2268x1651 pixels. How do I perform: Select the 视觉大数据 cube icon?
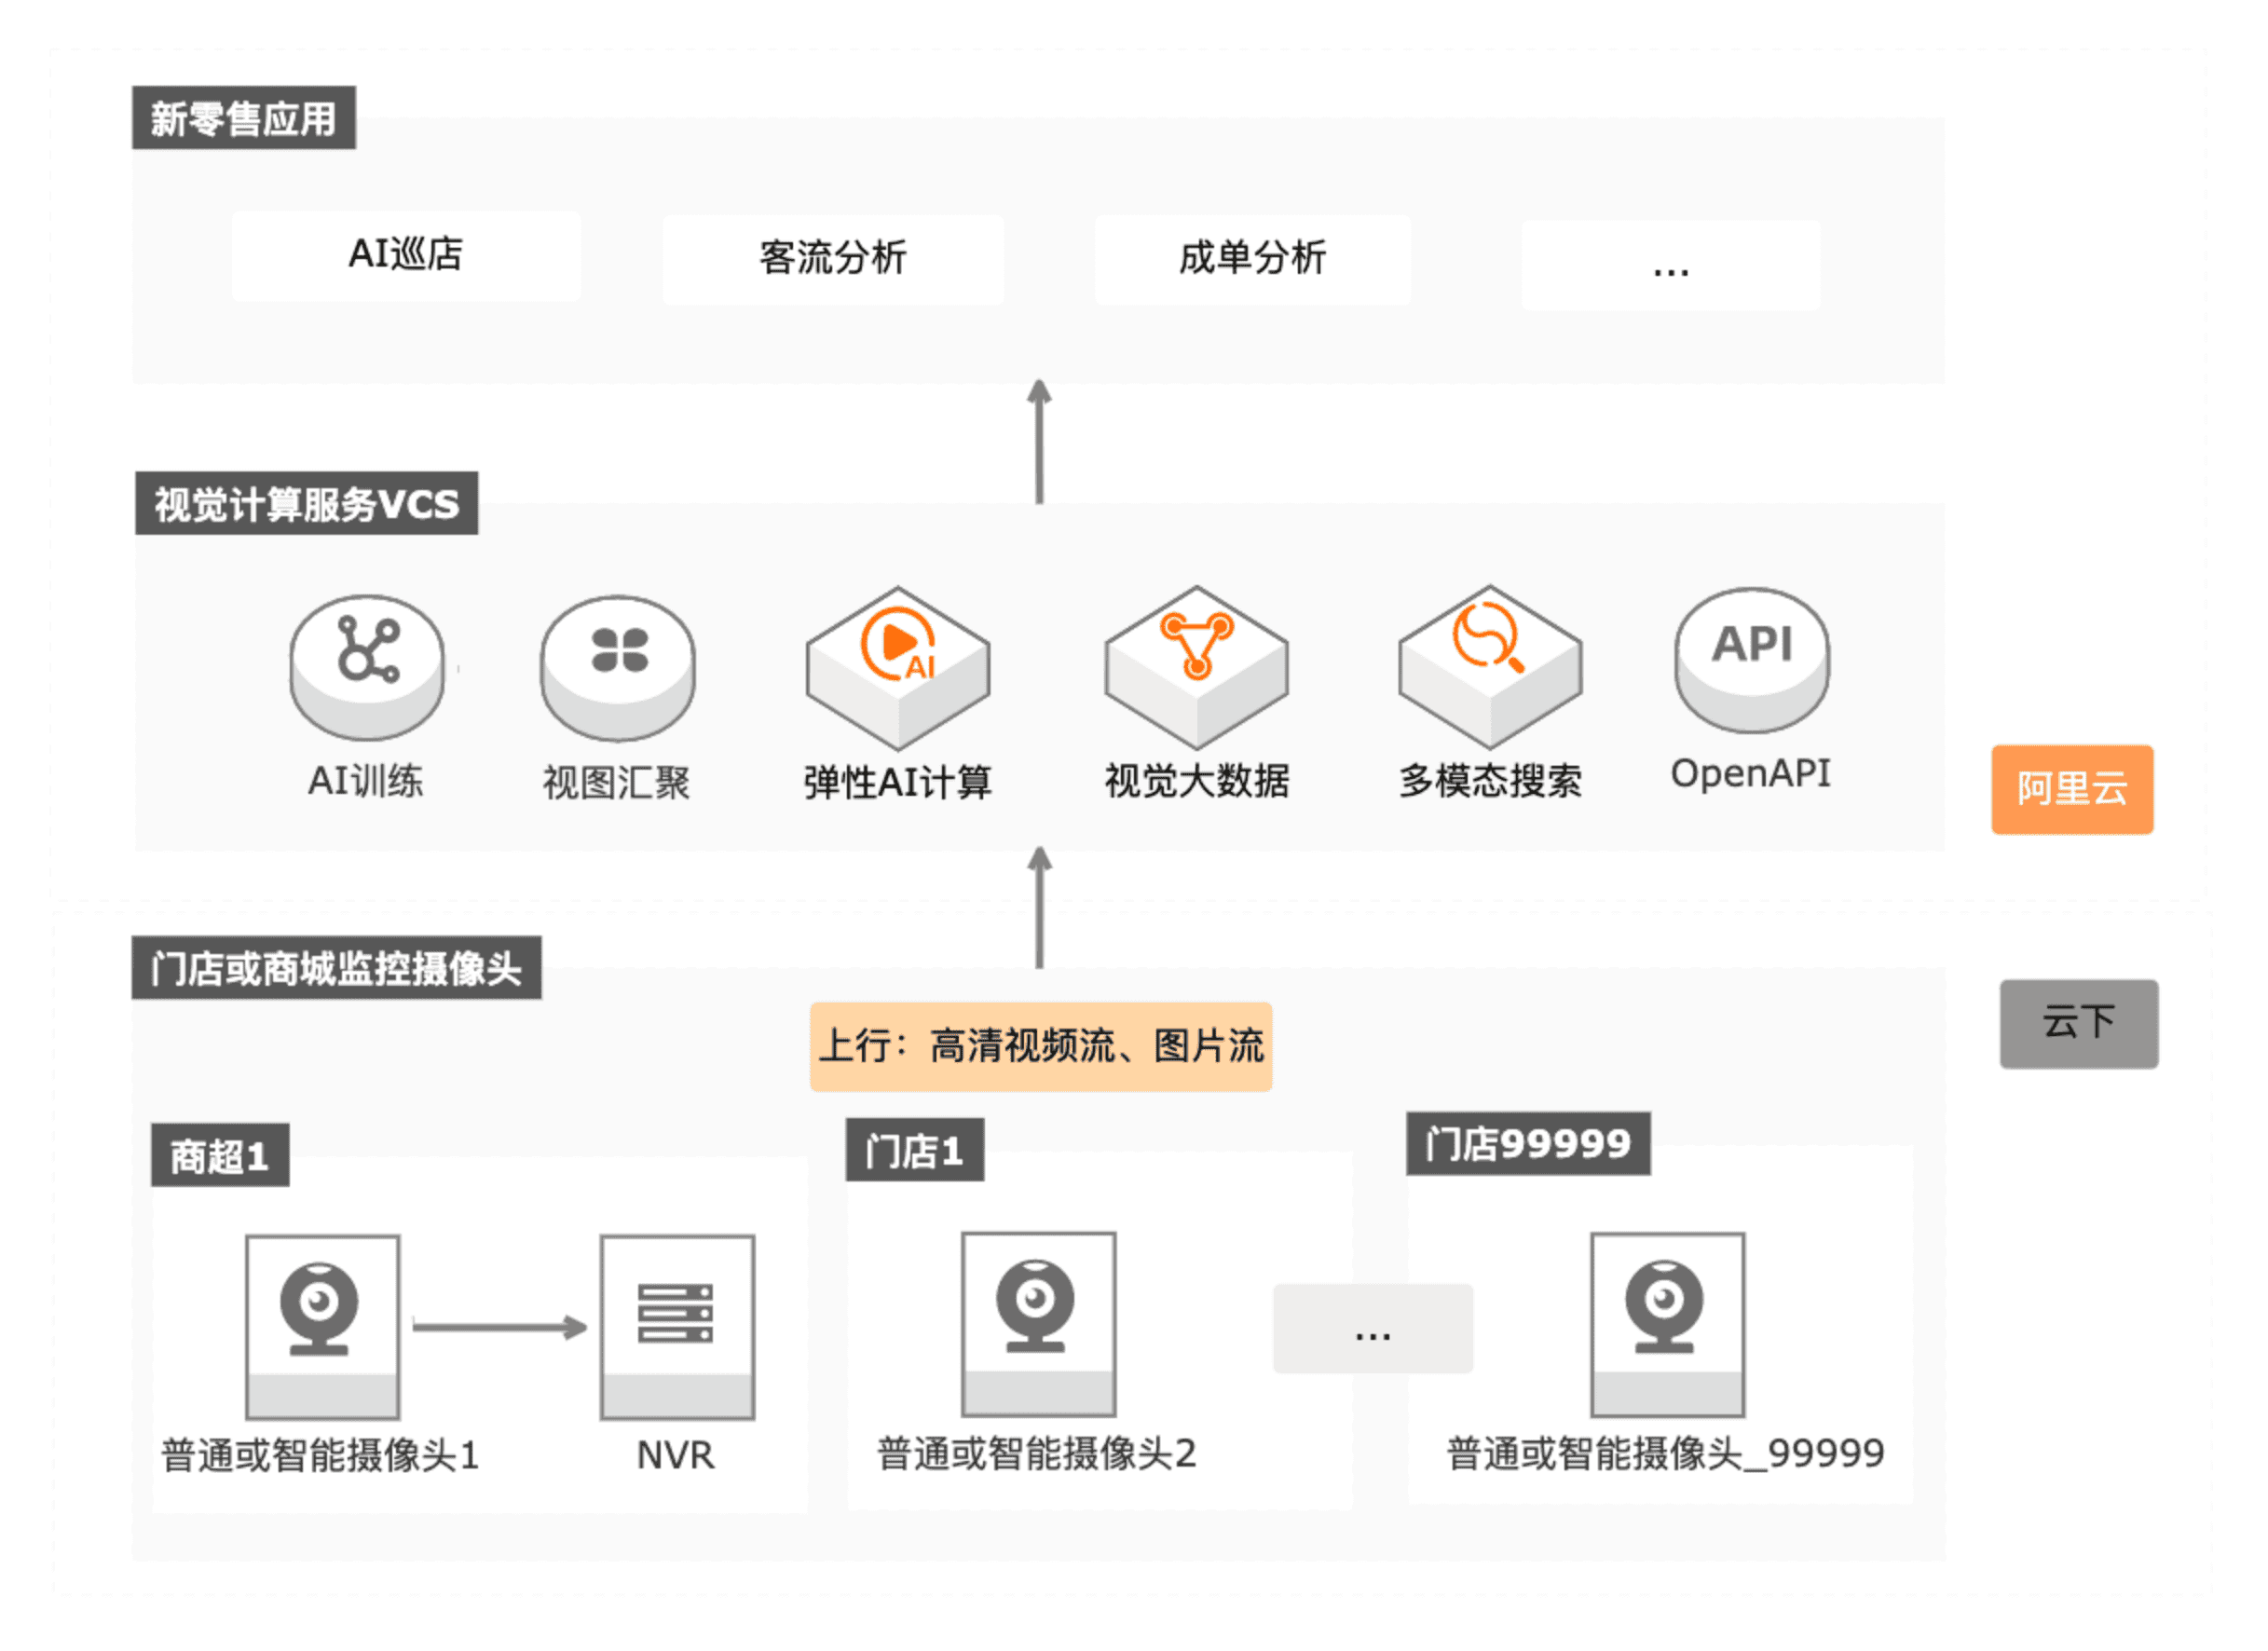point(1196,667)
